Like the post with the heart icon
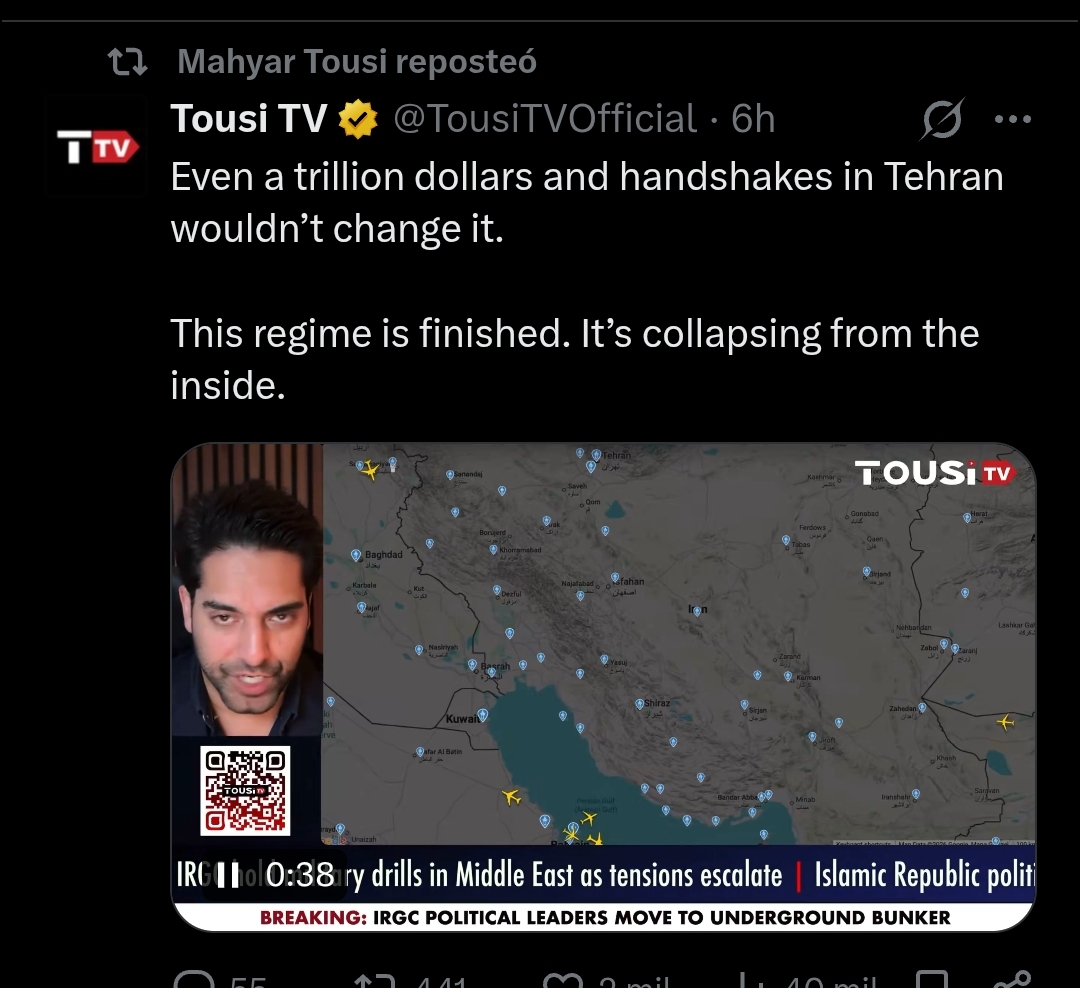This screenshot has height=988, width=1080. pyautogui.click(x=563, y=981)
